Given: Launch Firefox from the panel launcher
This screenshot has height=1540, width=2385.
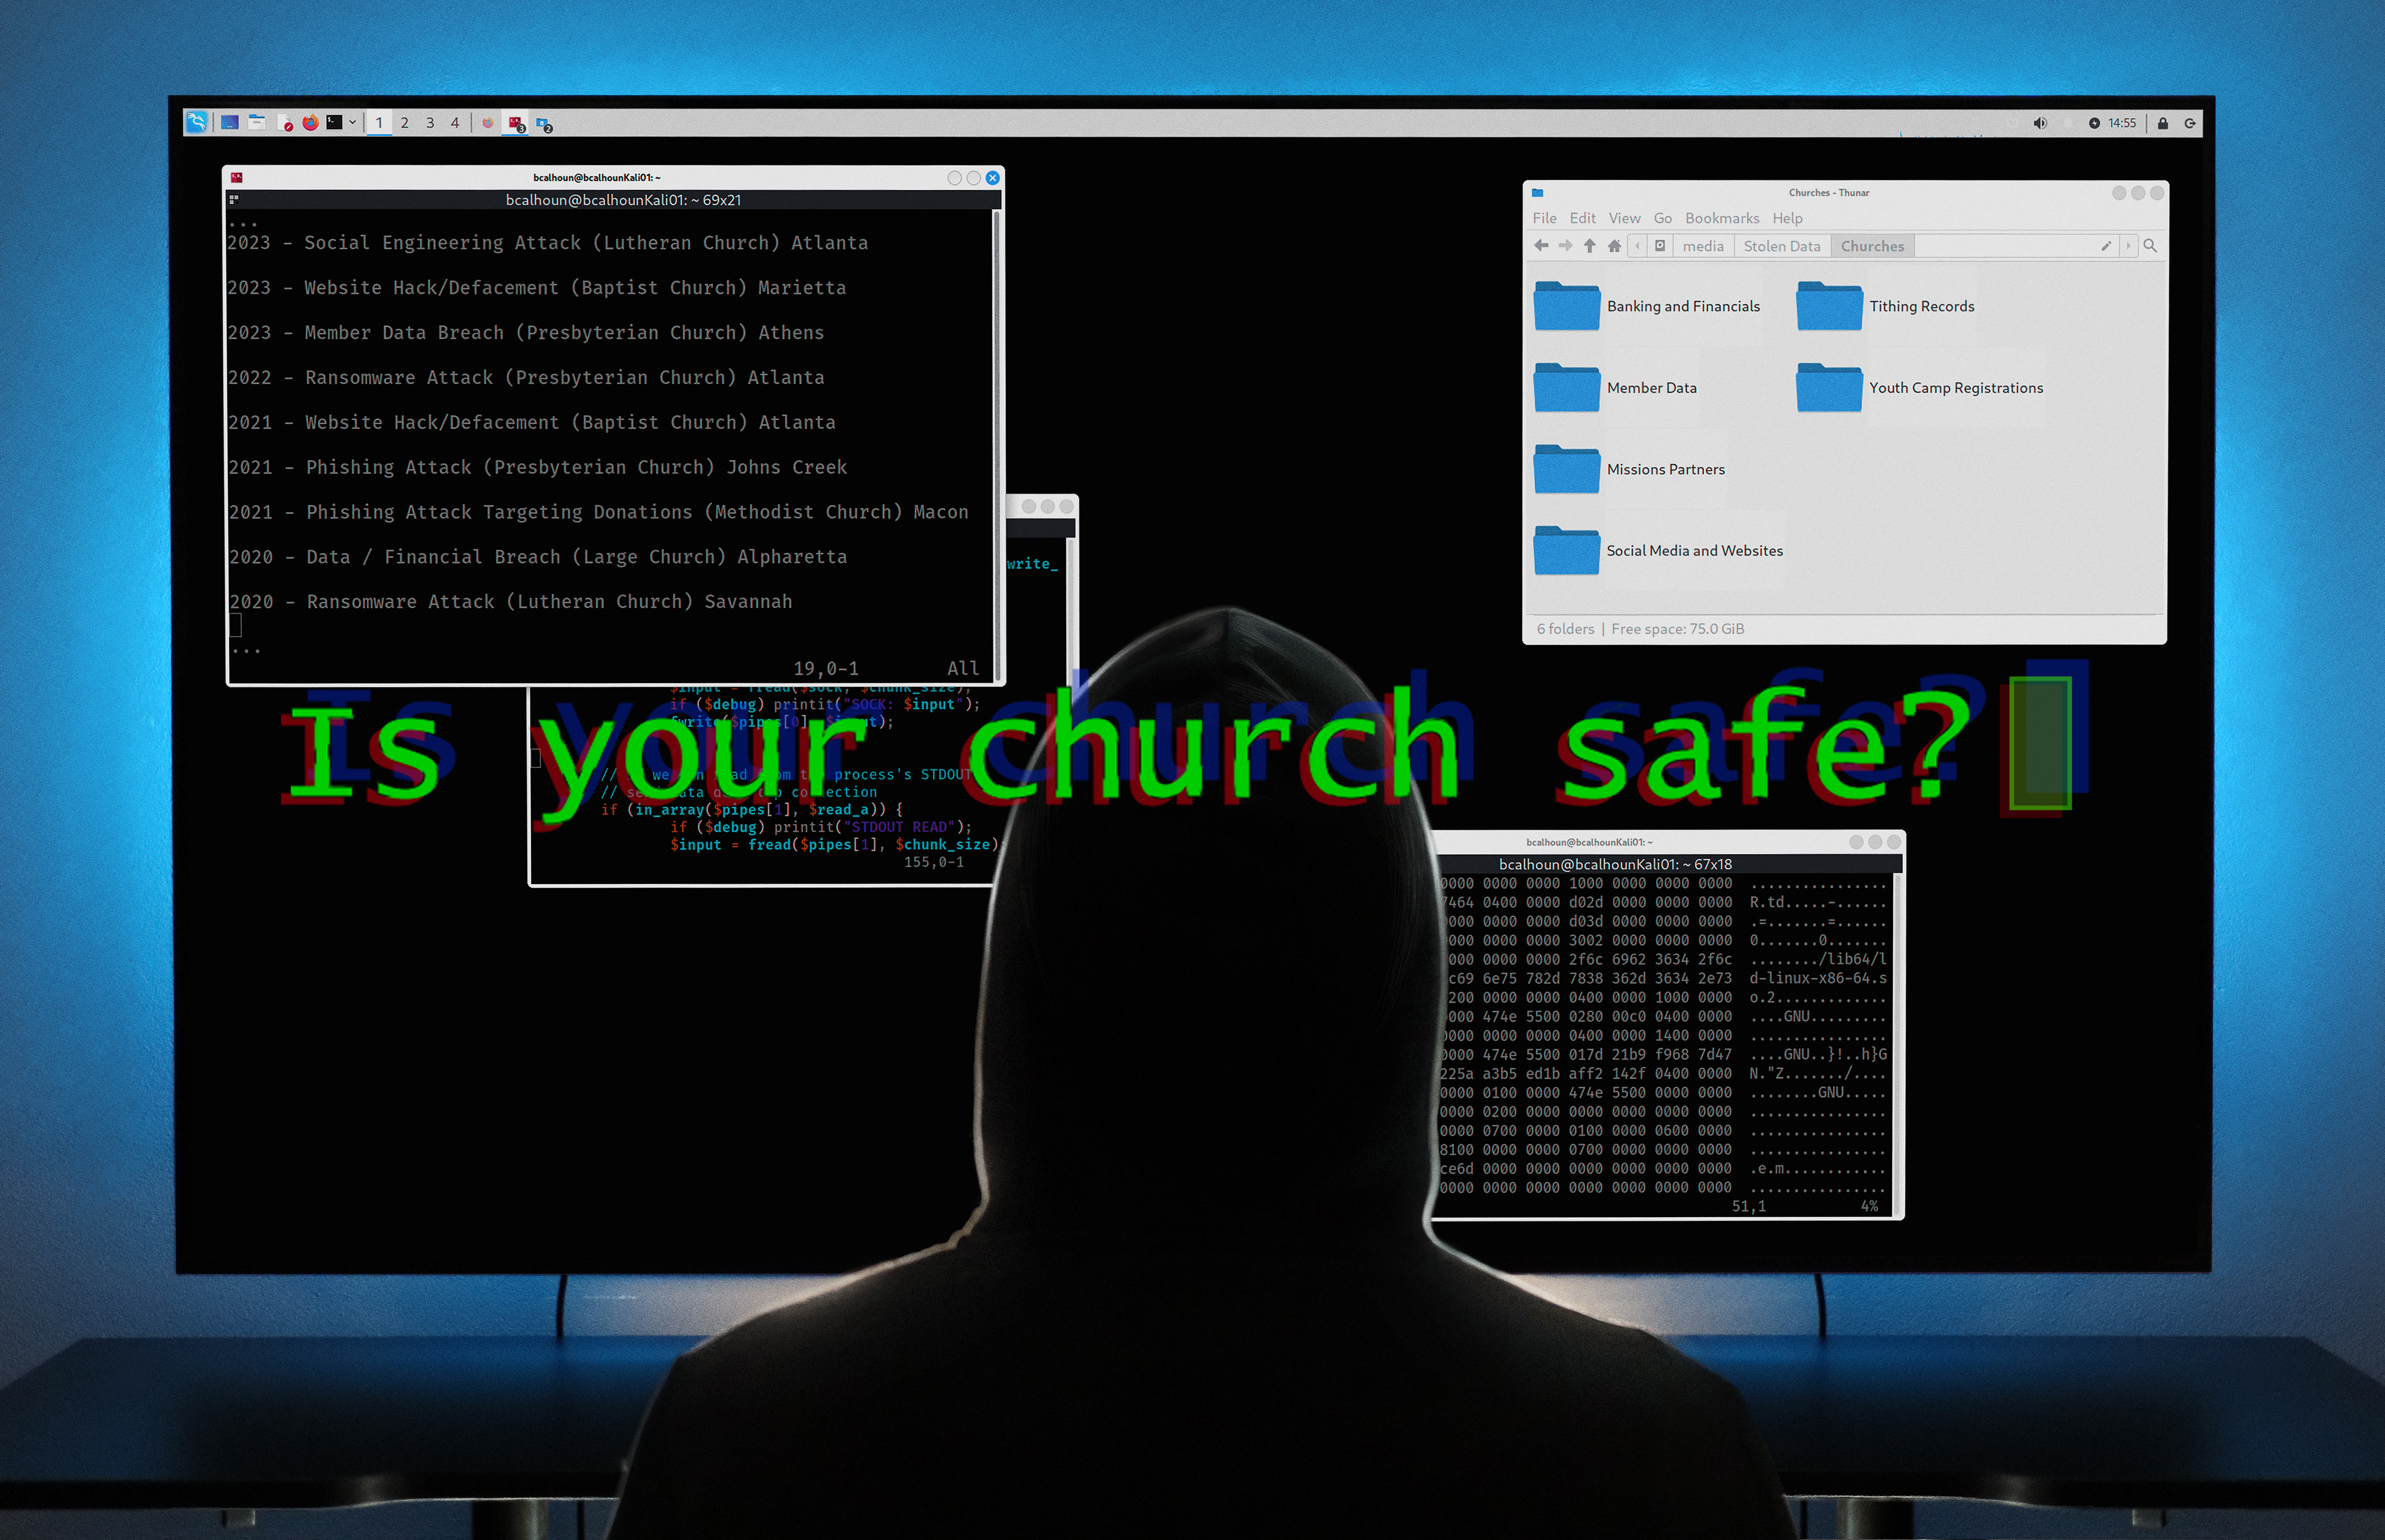Looking at the screenshot, I should tap(310, 122).
